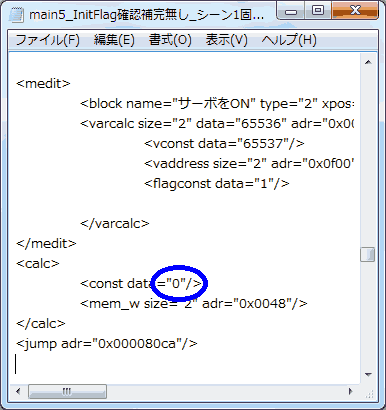This screenshot has width=386, height=410.
Task: Click the window resize grip corner
Action: 369,392
